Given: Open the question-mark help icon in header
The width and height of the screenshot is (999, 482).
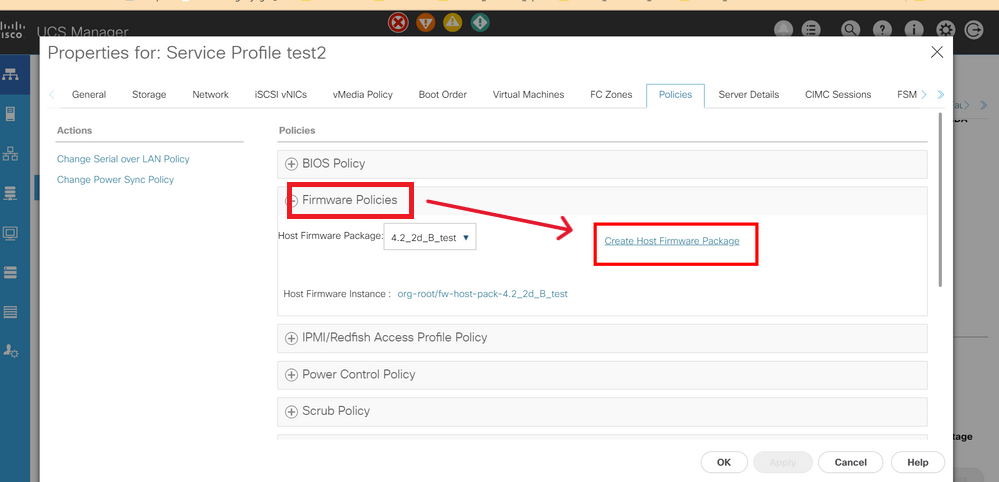Looking at the screenshot, I should pos(882,29).
